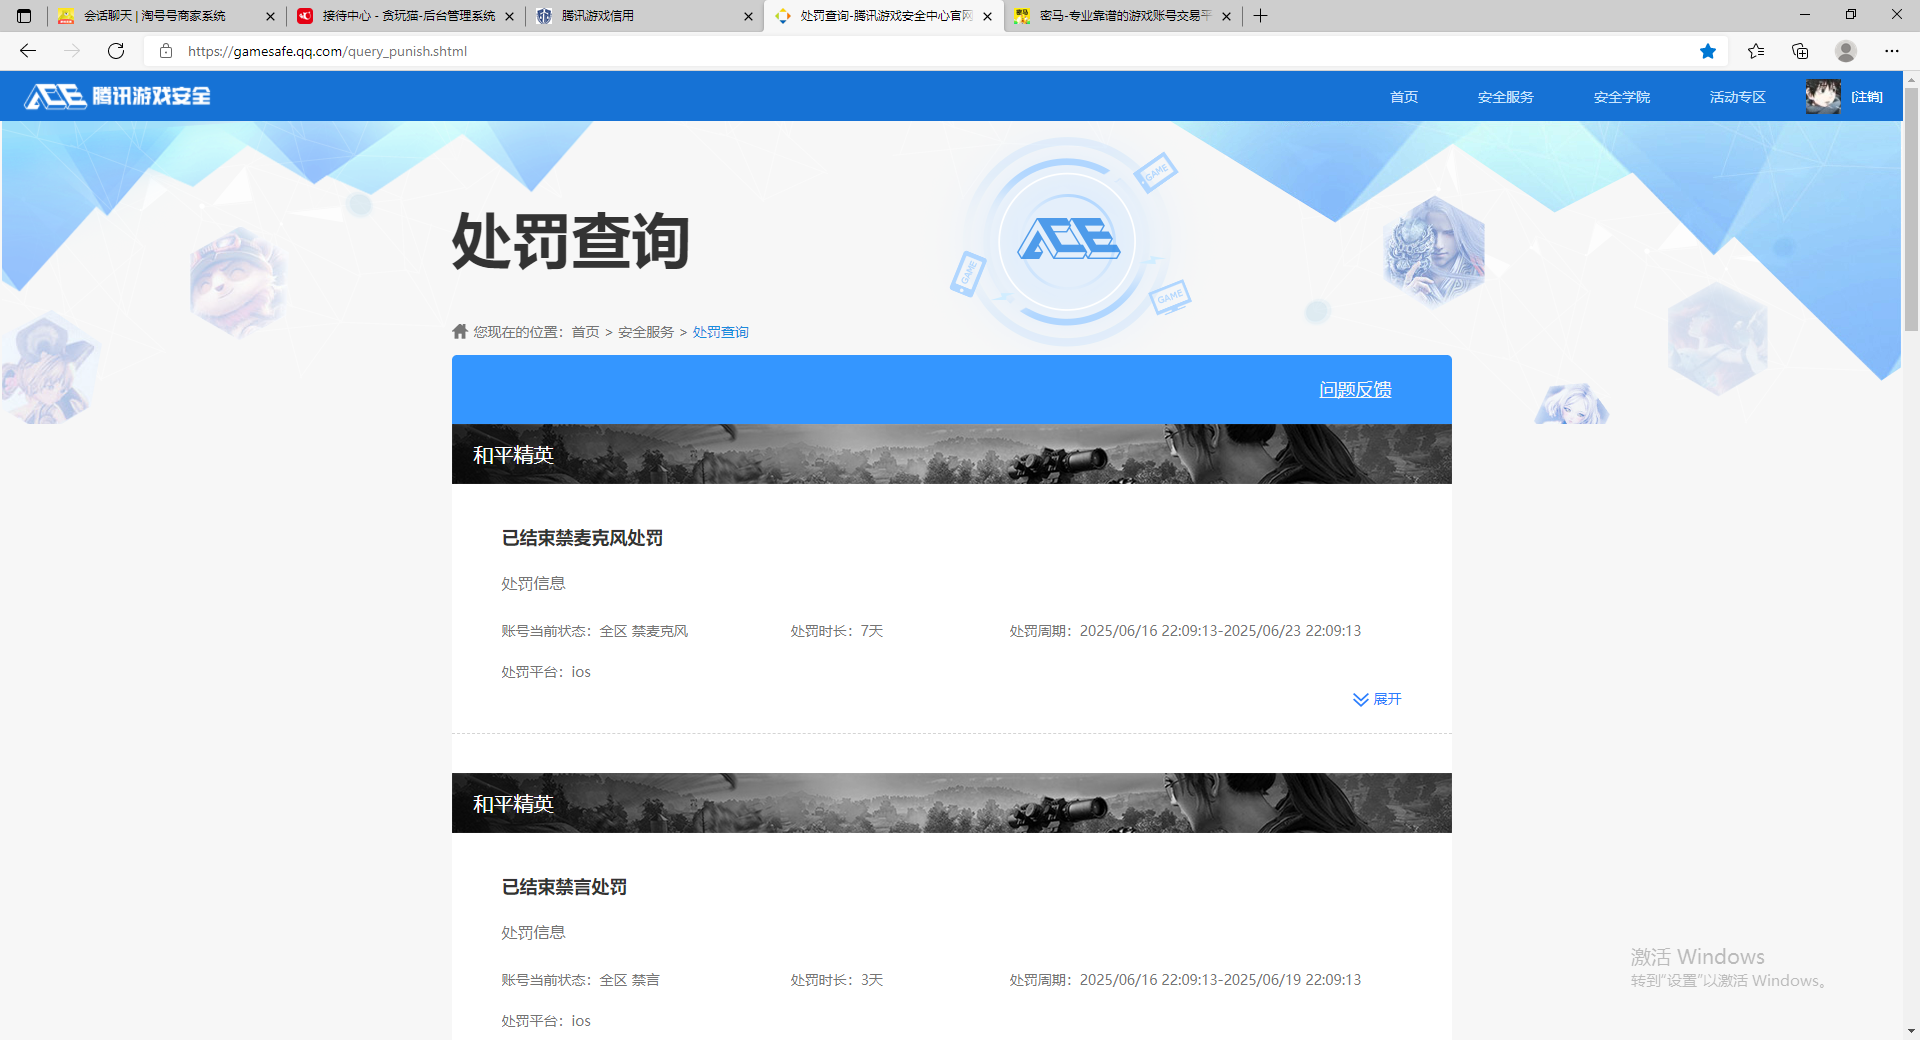Switch to the 会话聊天 淘号号商家系统 tab
This screenshot has width=1920, height=1040.
pos(160,16)
